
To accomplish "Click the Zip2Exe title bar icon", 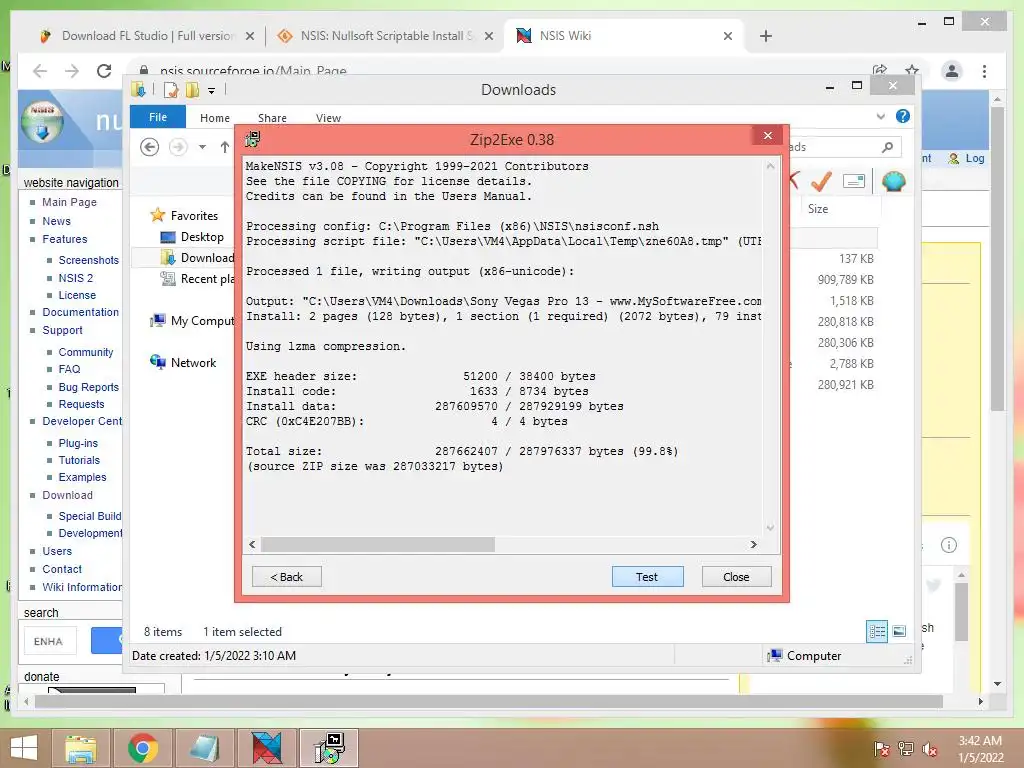I will coord(253,138).
